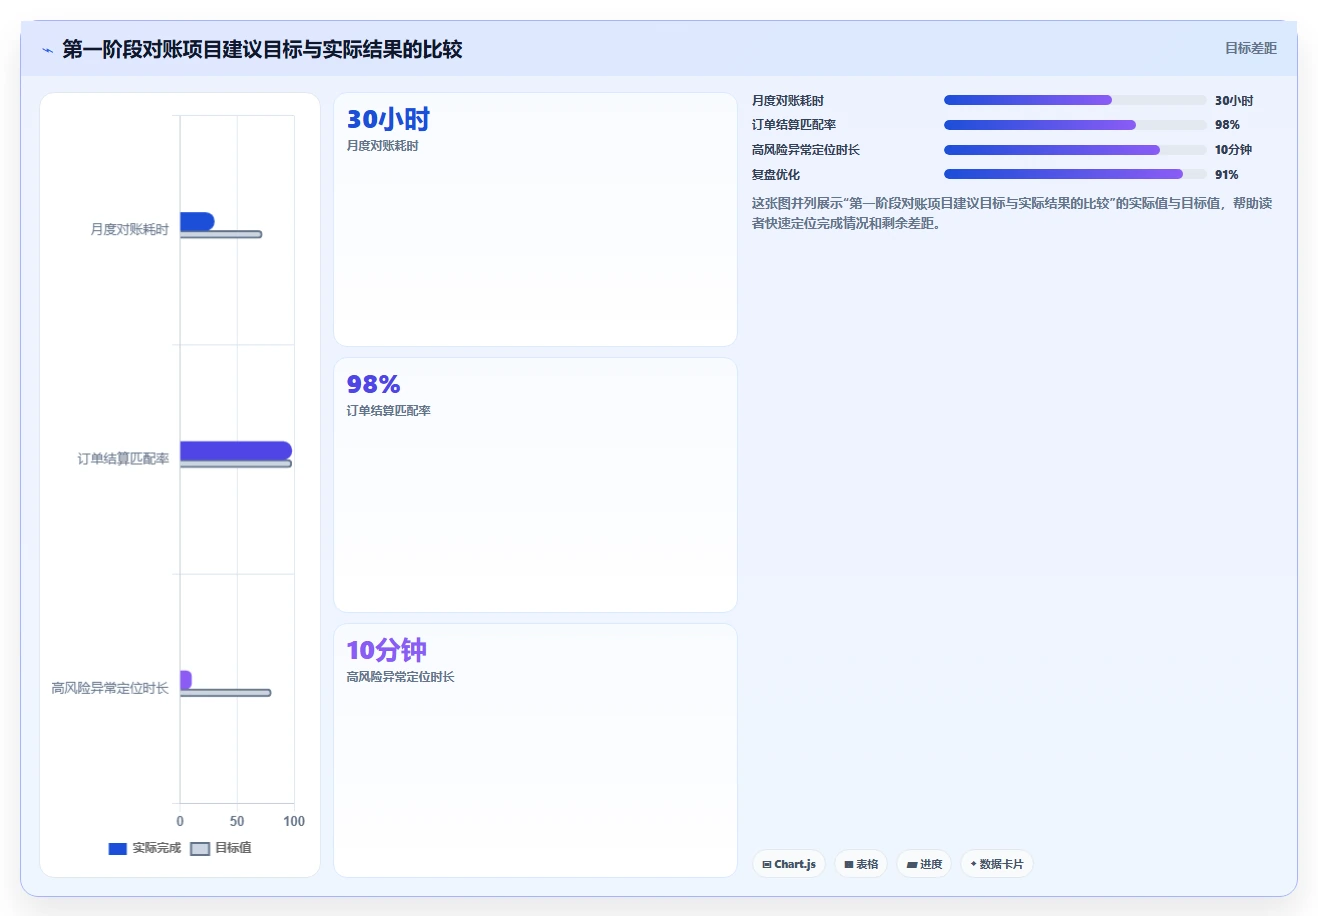Screen dimensions: 1318x916
Task: Click the description paragraph under the progress list
Action: [x=1012, y=213]
